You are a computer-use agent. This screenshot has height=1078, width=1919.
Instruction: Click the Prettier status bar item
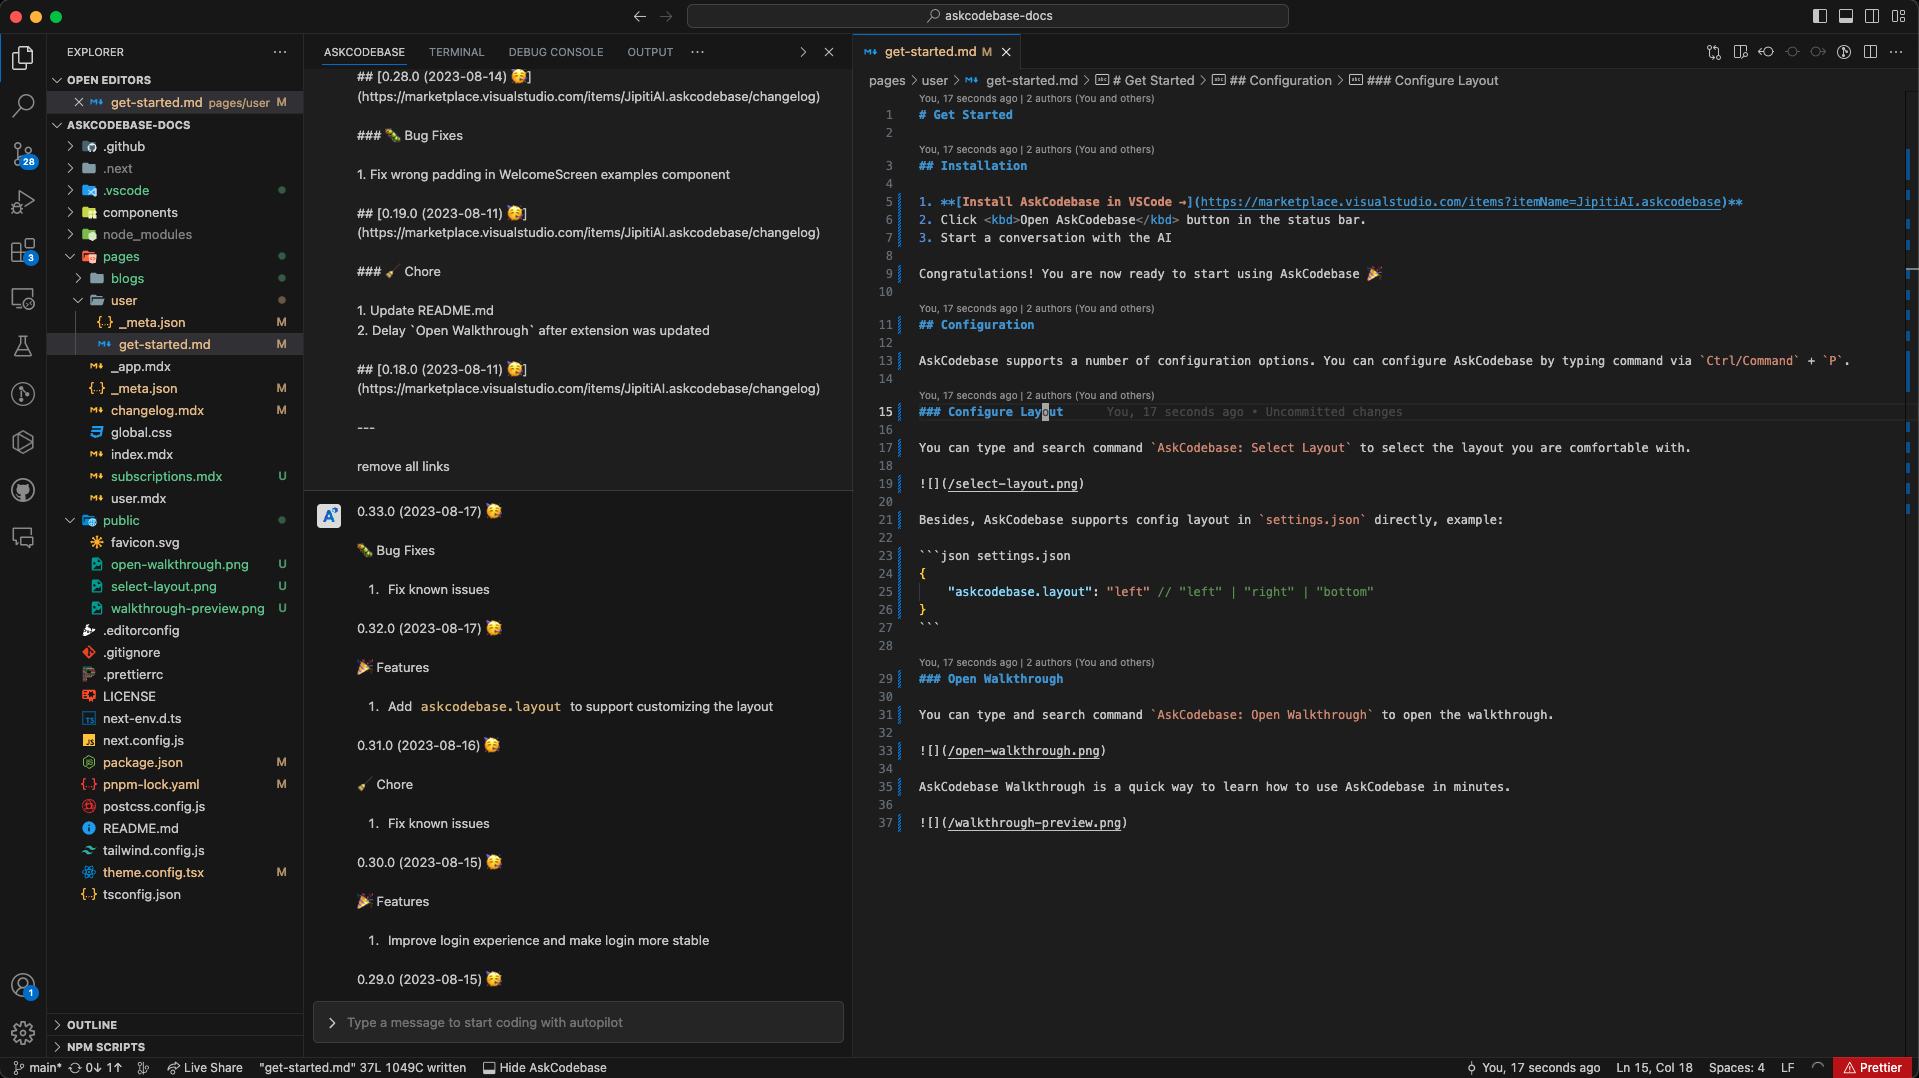click(1873, 1068)
